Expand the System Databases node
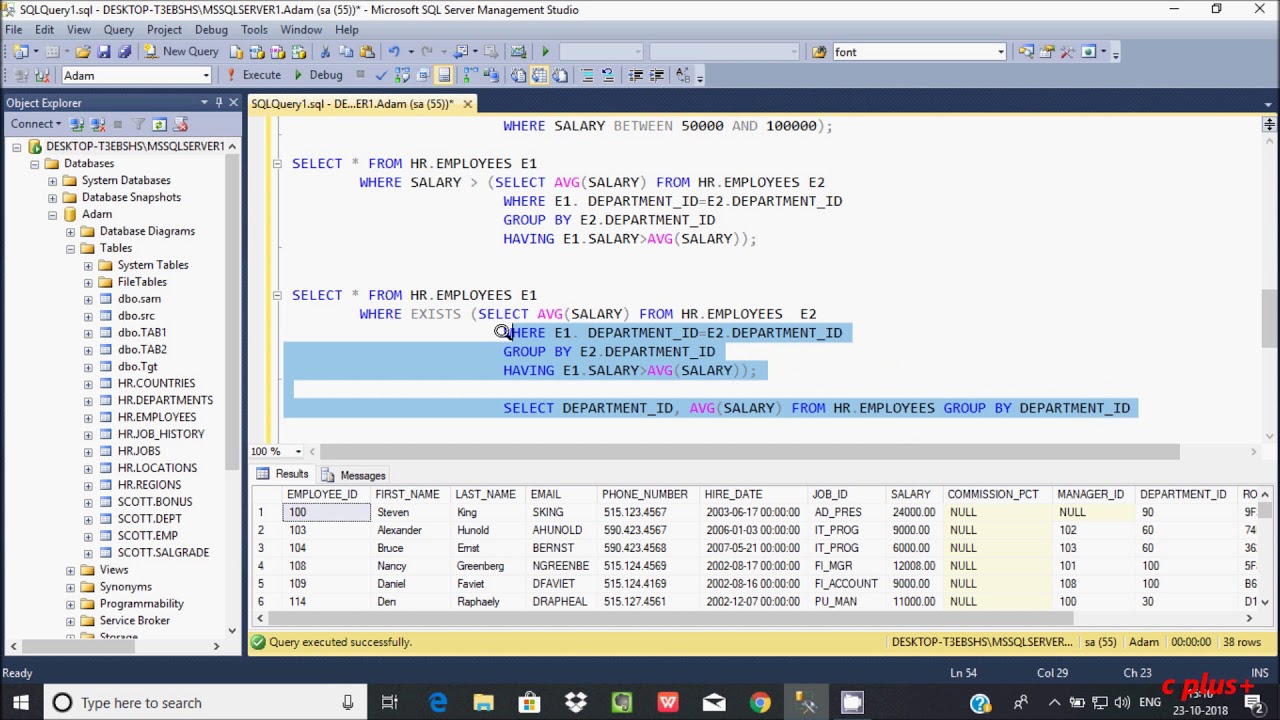 [52, 180]
